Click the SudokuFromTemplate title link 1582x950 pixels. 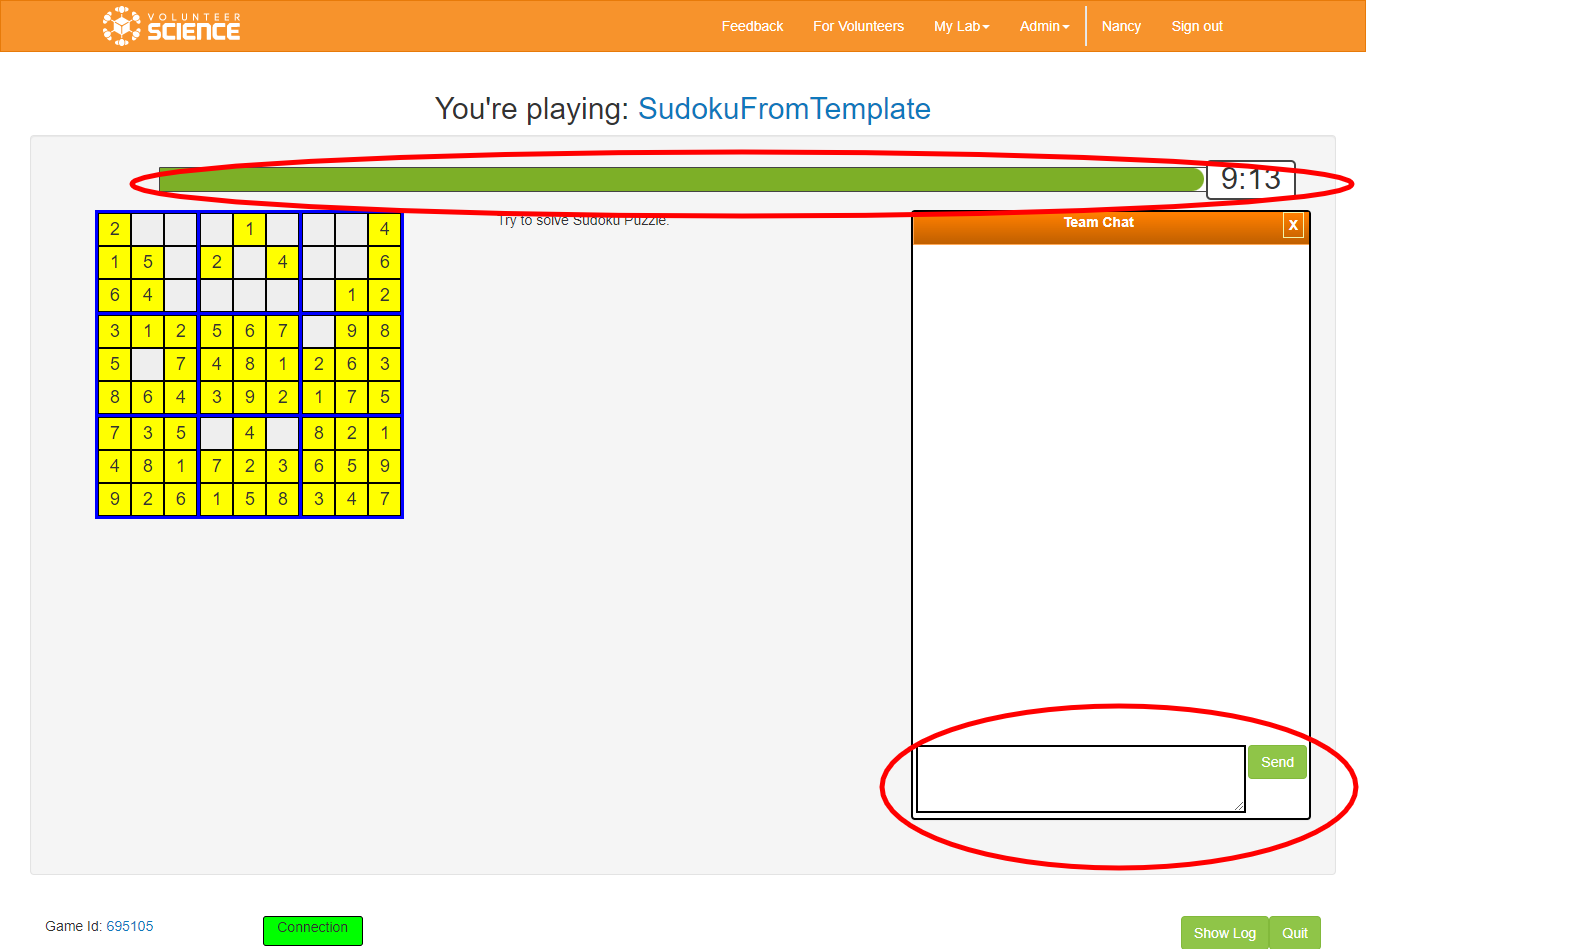click(784, 108)
